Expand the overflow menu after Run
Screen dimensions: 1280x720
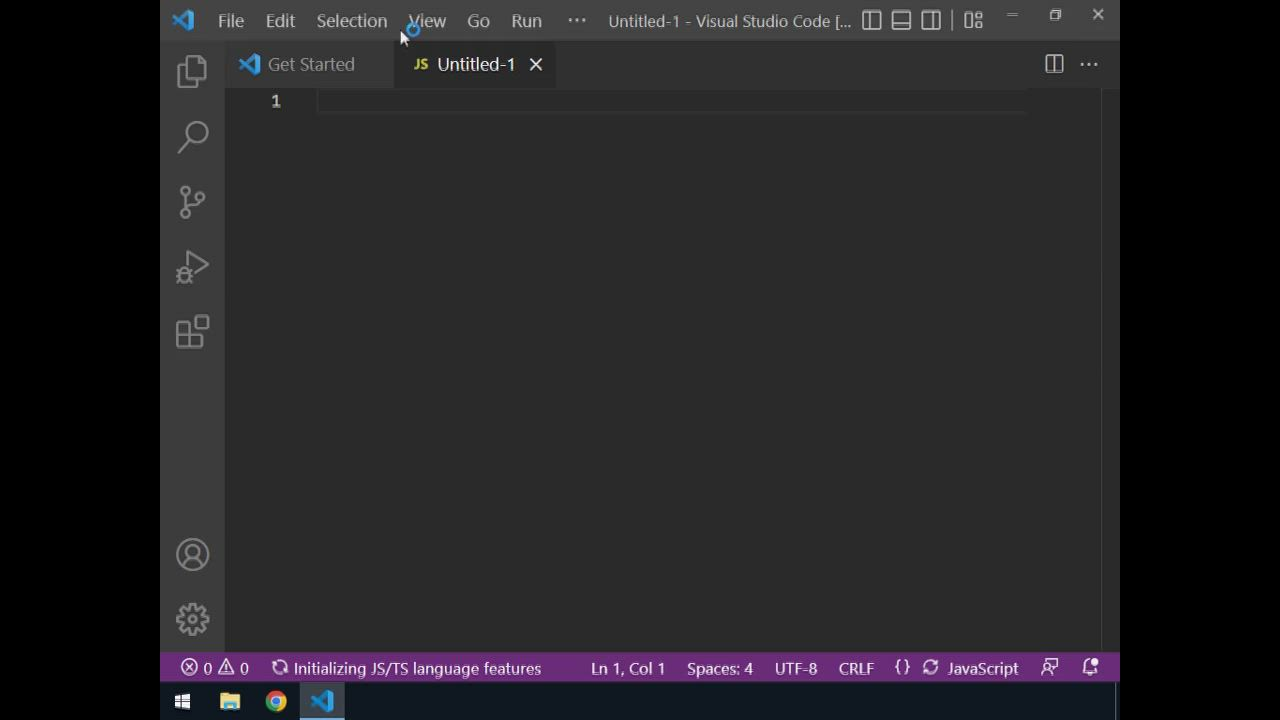coord(577,21)
